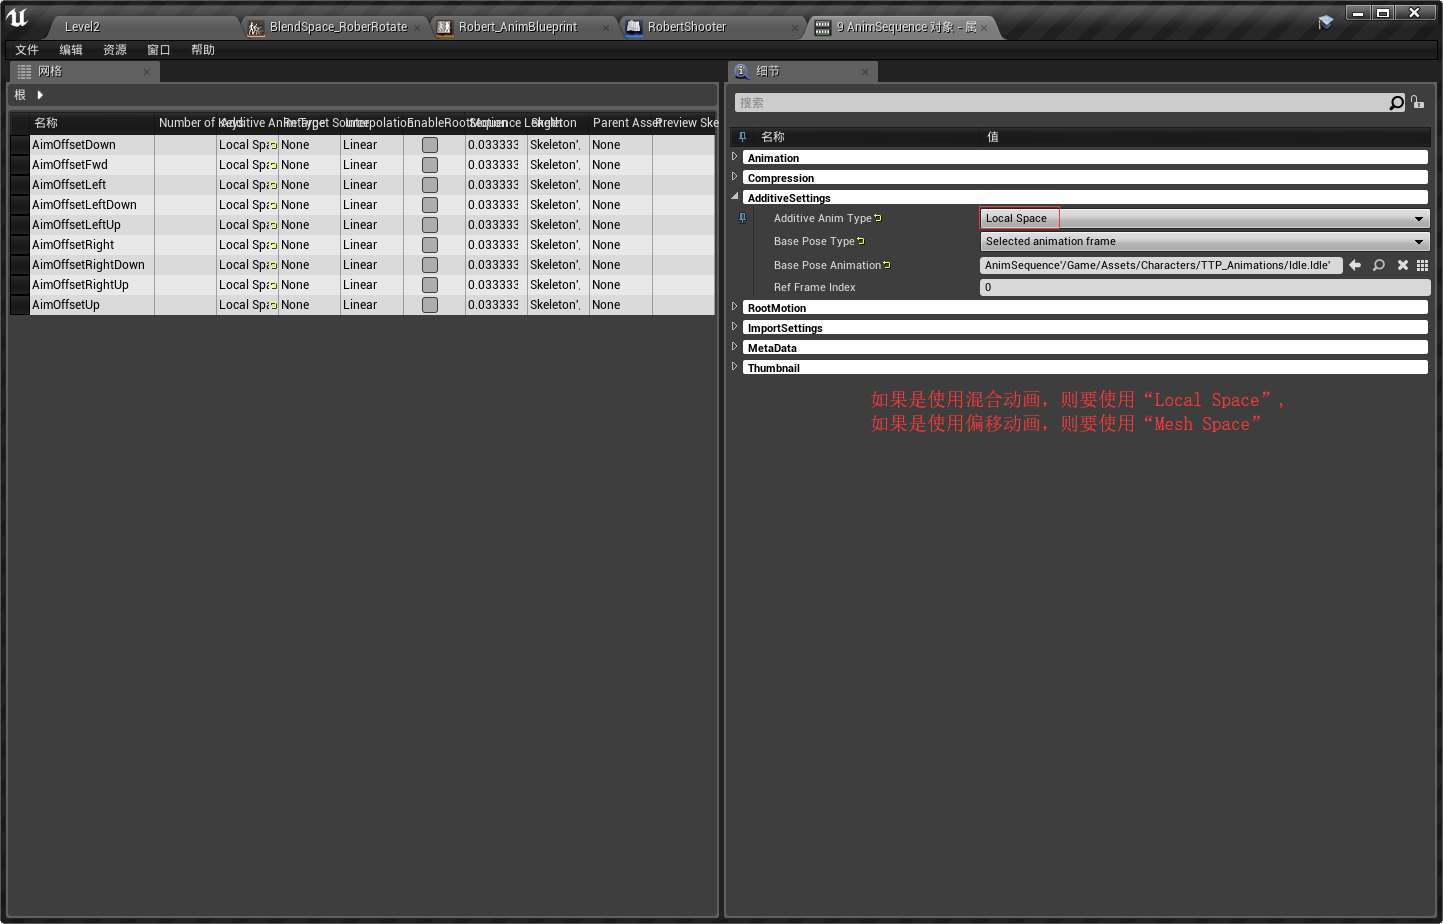Clear the Base Pose Animation reference
Image resolution: width=1443 pixels, height=924 pixels.
click(1402, 265)
